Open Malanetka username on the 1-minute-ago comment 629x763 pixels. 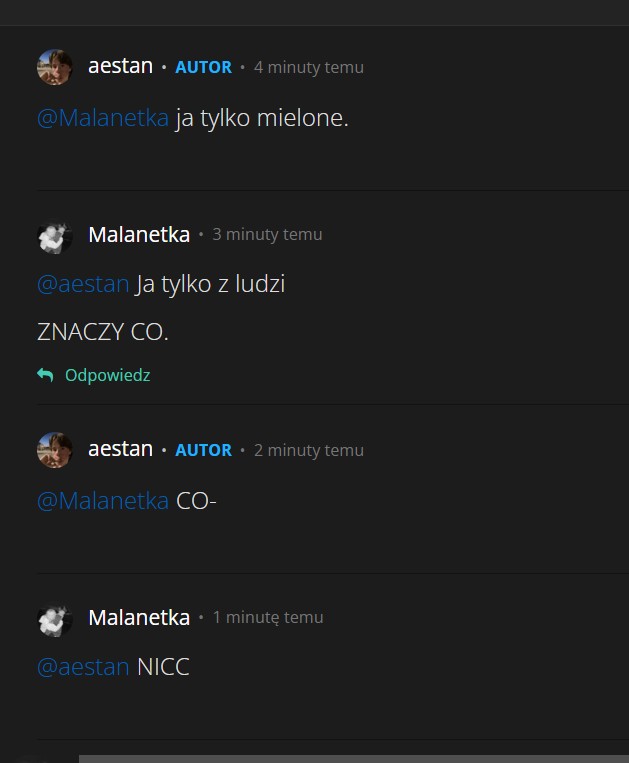coord(139,618)
